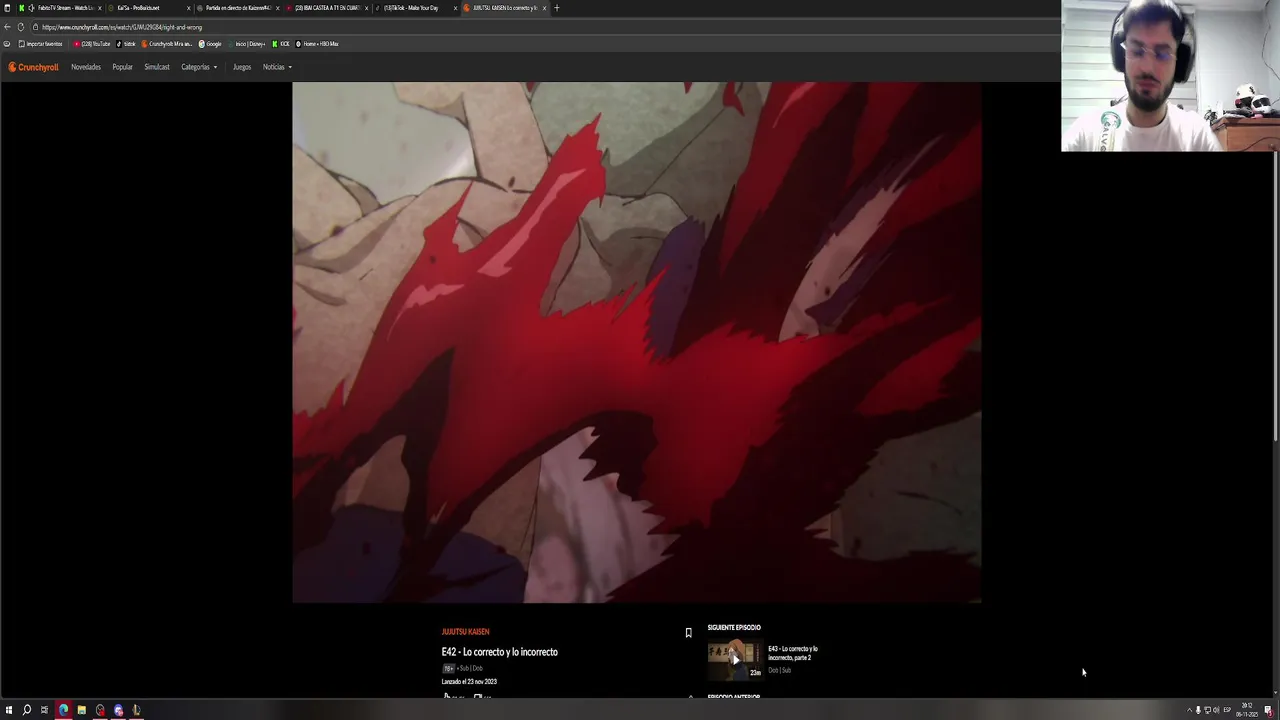1280x720 pixels.
Task: Switch to the Kai'Sa ProBuilds tab
Action: pyautogui.click(x=149, y=8)
